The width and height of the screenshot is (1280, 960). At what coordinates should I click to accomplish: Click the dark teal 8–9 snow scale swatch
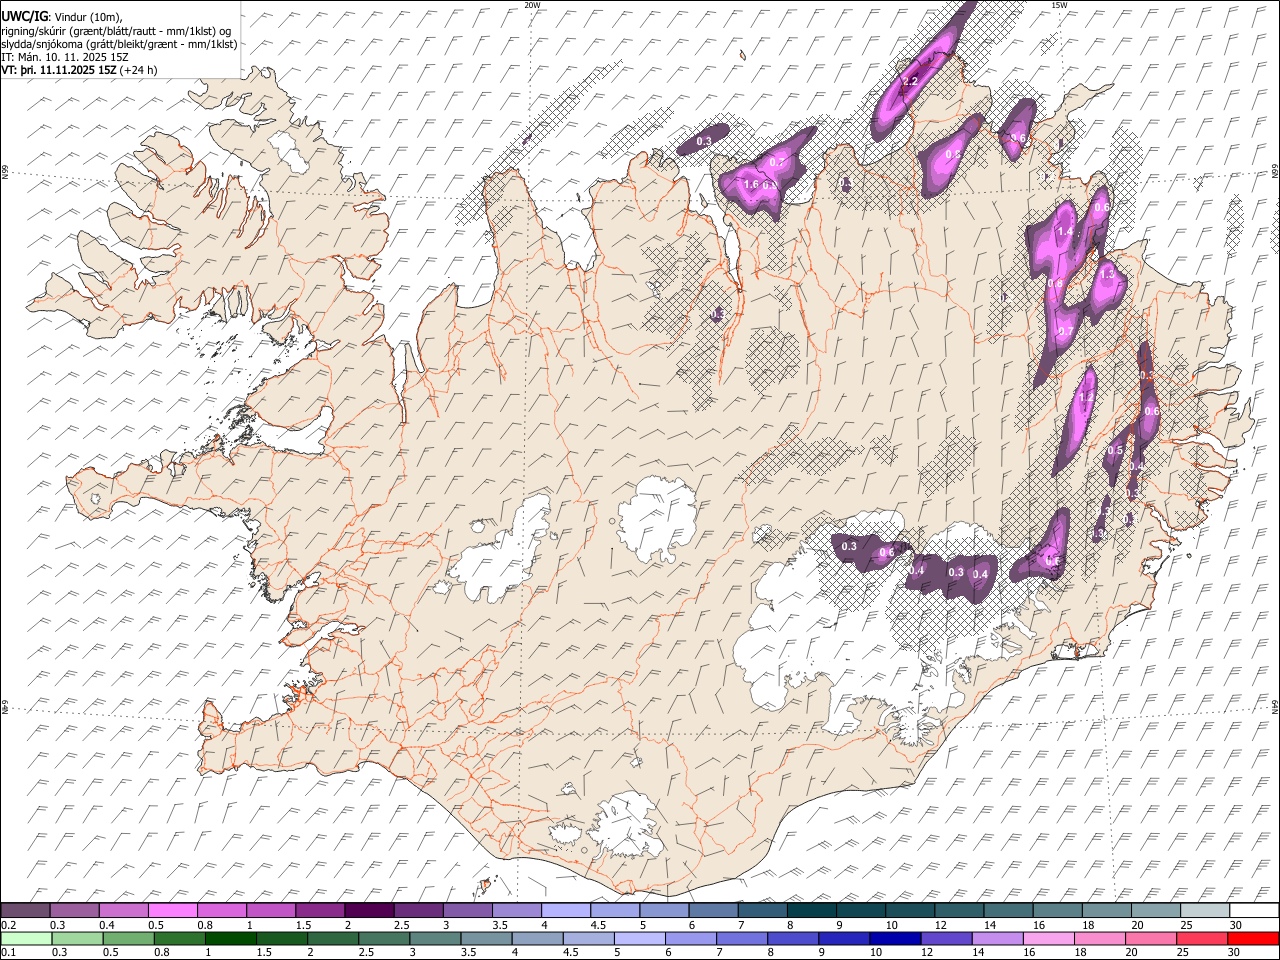pyautogui.click(x=810, y=910)
